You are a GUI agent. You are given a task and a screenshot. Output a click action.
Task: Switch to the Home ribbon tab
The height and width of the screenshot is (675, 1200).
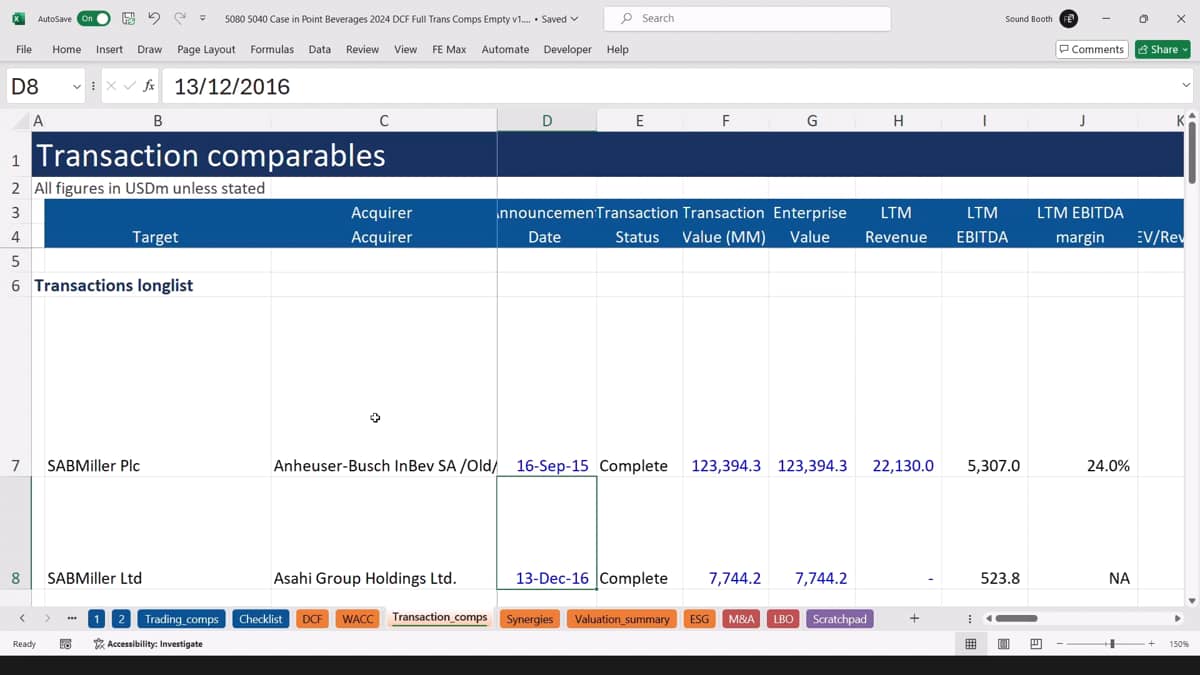pos(67,49)
